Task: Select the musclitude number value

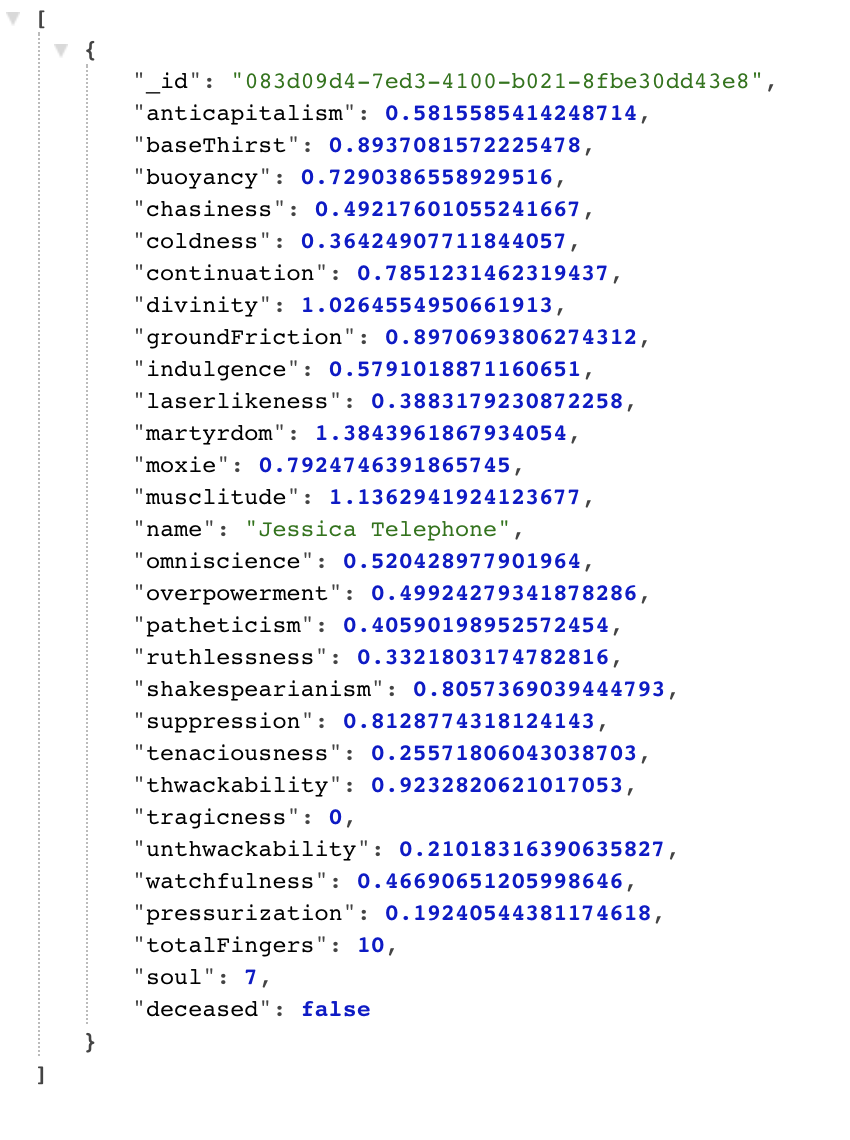Action: (454, 497)
